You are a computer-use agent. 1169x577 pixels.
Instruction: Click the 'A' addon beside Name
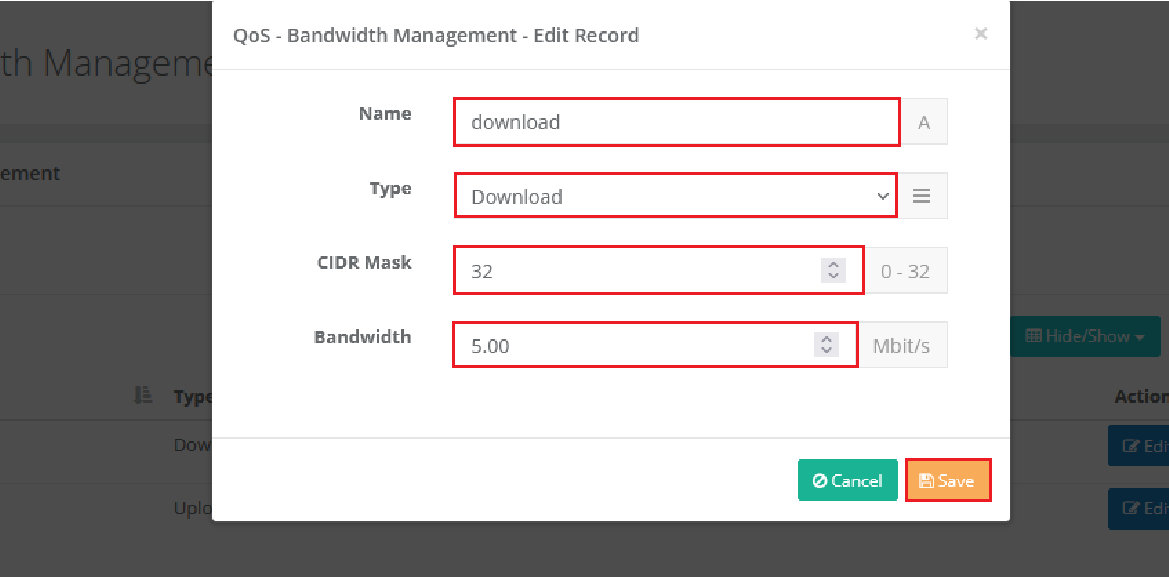coord(924,122)
